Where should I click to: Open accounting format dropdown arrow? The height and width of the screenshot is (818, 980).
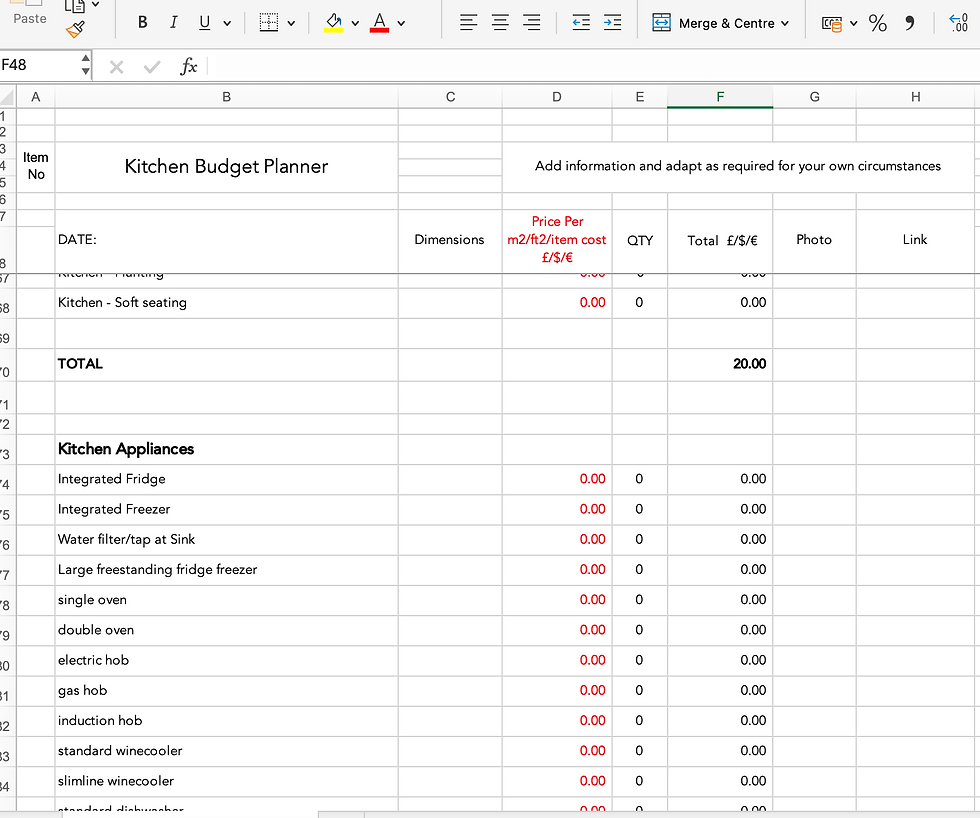(x=854, y=24)
